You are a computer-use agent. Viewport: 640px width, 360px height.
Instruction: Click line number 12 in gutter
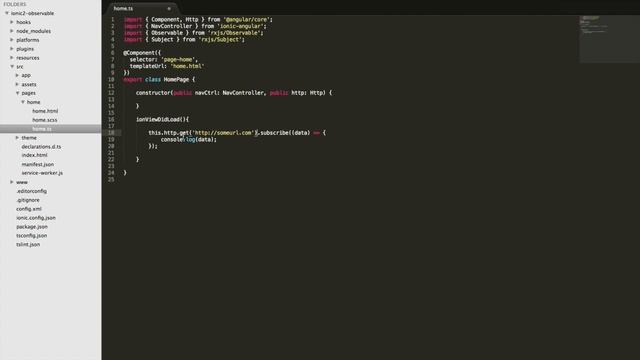(x=111, y=93)
